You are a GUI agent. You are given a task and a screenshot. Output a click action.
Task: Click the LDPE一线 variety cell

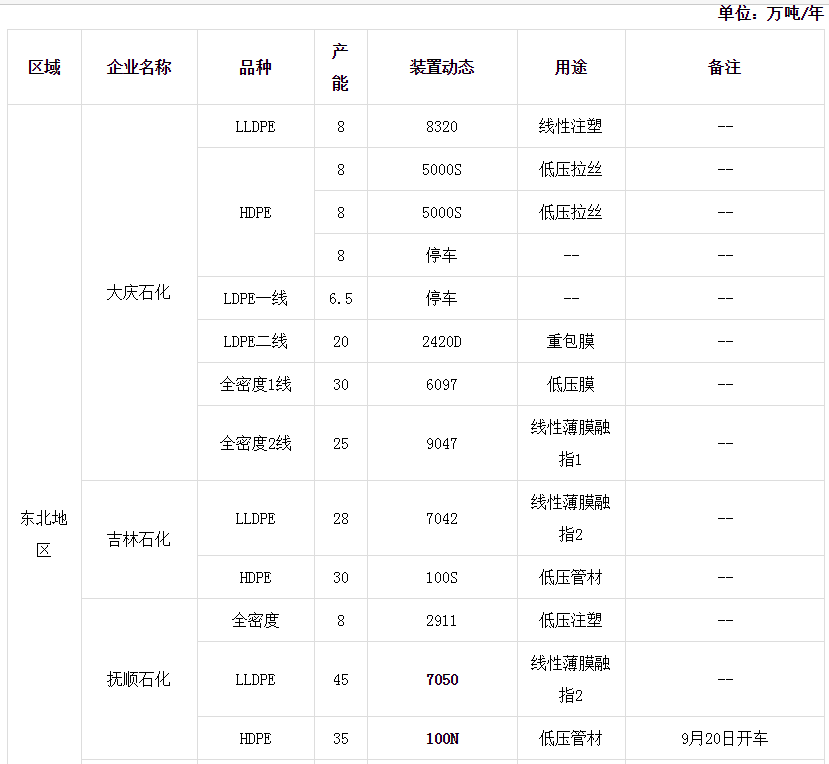tap(255, 298)
